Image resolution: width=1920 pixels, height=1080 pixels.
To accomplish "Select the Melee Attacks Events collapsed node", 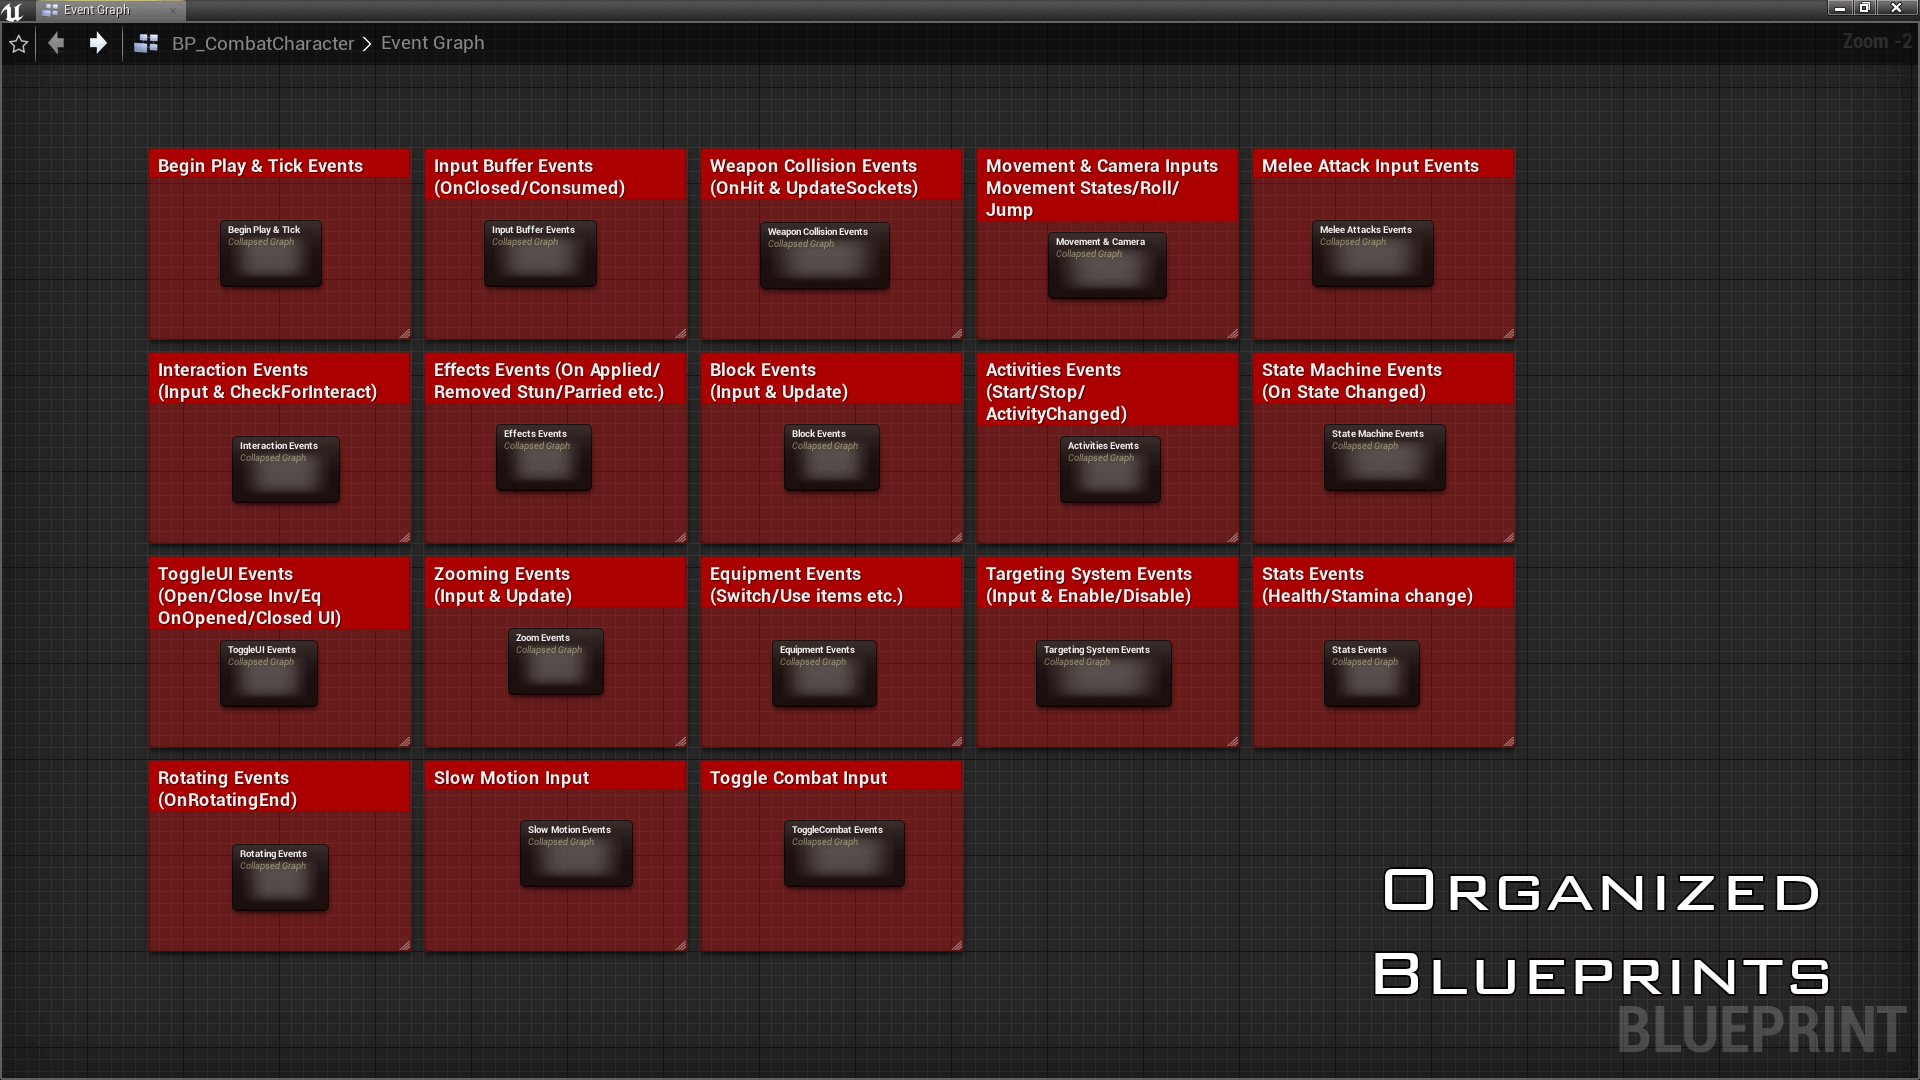I will (1371, 253).
